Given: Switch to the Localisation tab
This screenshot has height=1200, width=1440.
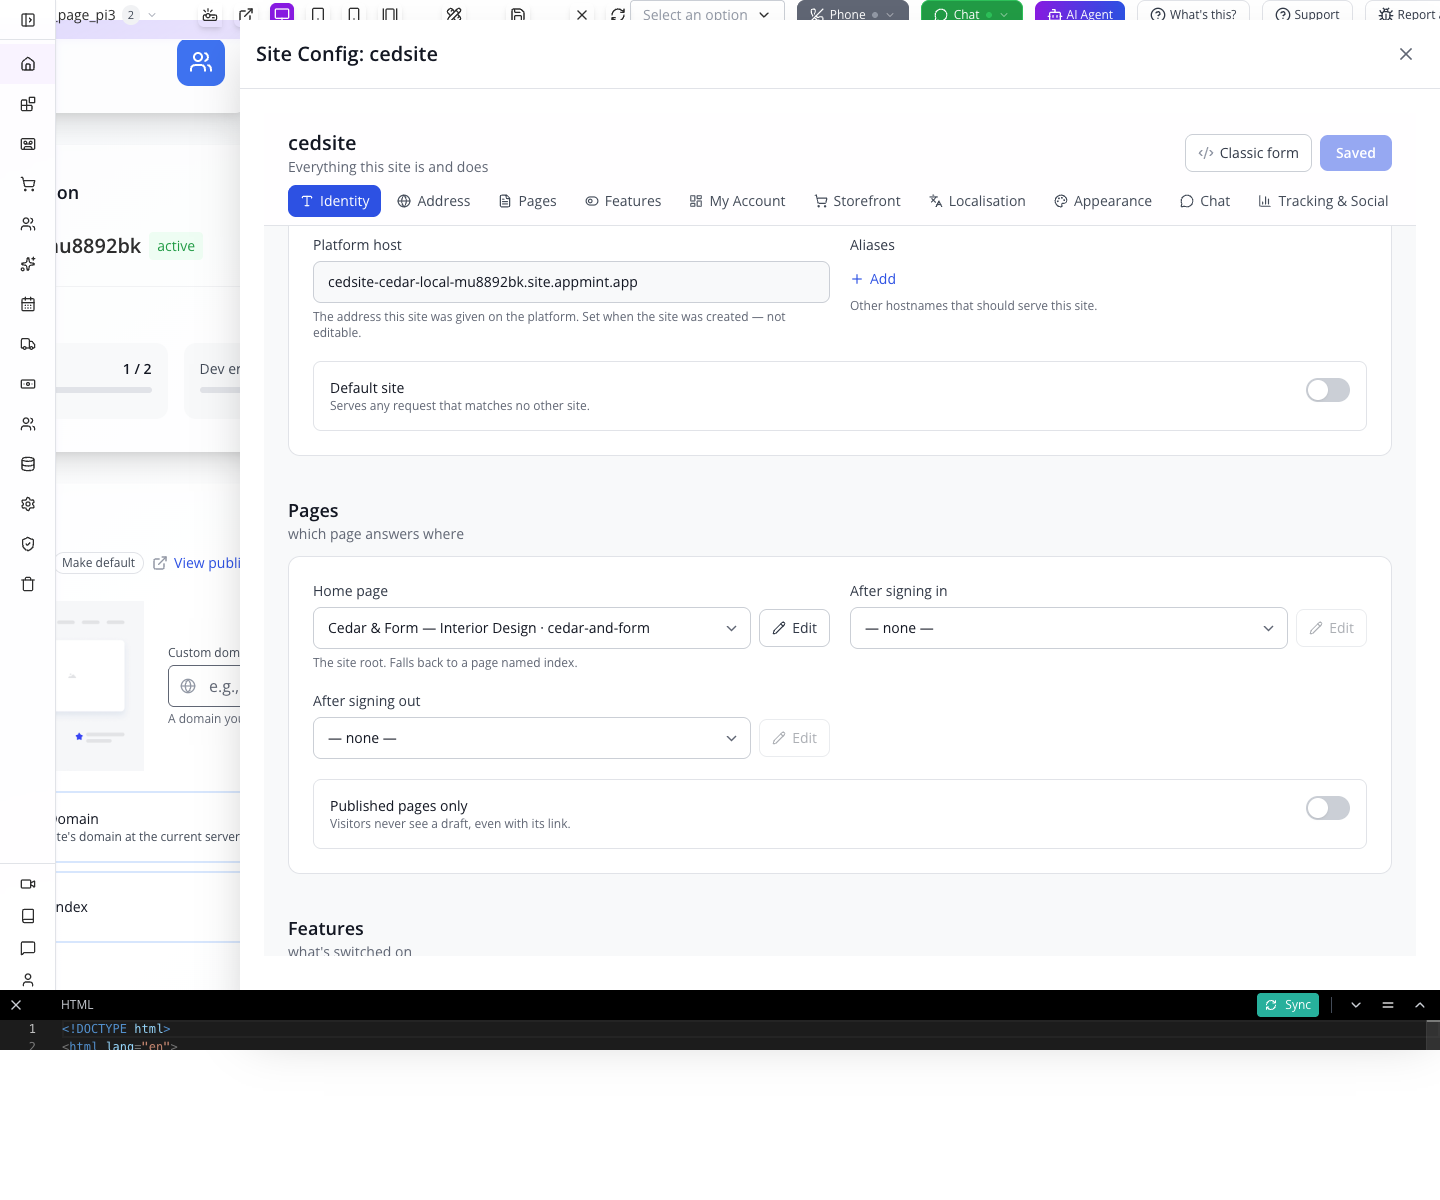Looking at the screenshot, I should 977,201.
